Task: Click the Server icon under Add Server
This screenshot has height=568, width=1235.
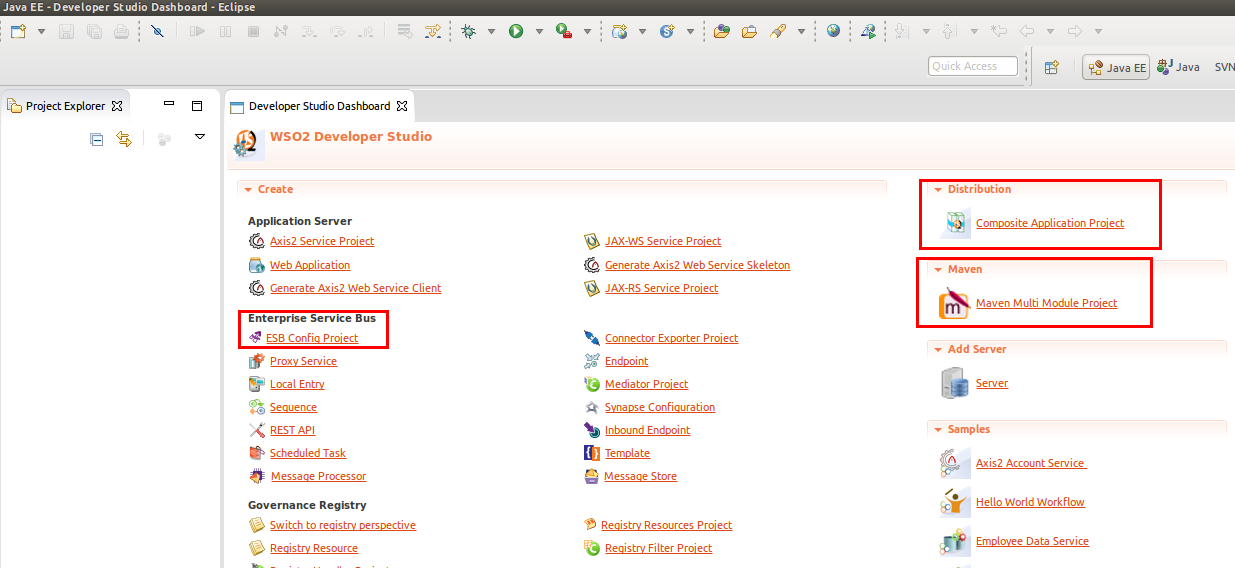Action: point(955,383)
